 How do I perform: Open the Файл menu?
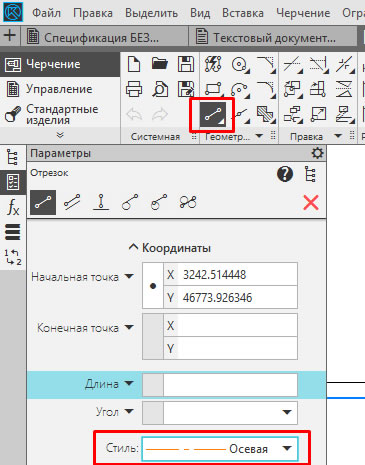[46, 13]
